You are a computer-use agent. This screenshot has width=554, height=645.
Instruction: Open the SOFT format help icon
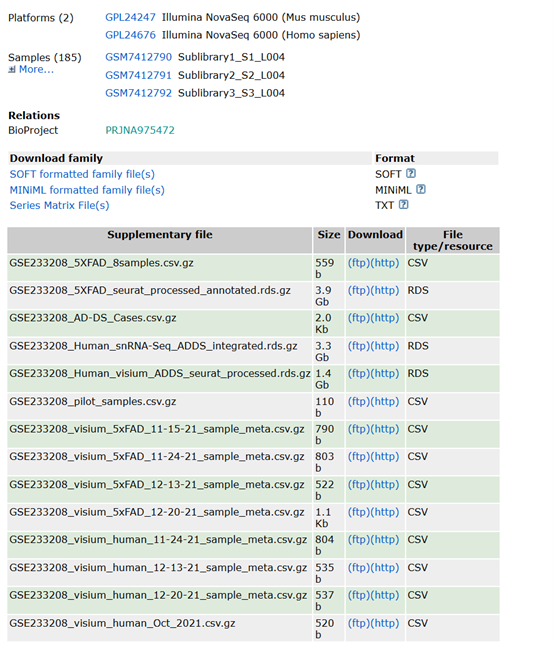(x=410, y=174)
